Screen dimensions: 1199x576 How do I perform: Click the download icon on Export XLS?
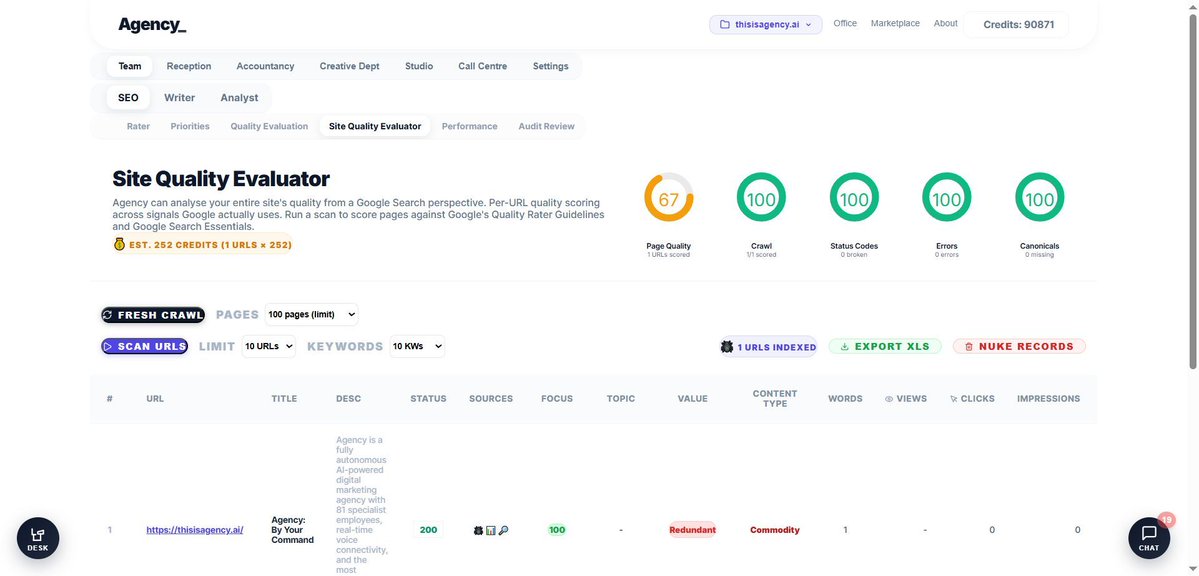click(845, 347)
